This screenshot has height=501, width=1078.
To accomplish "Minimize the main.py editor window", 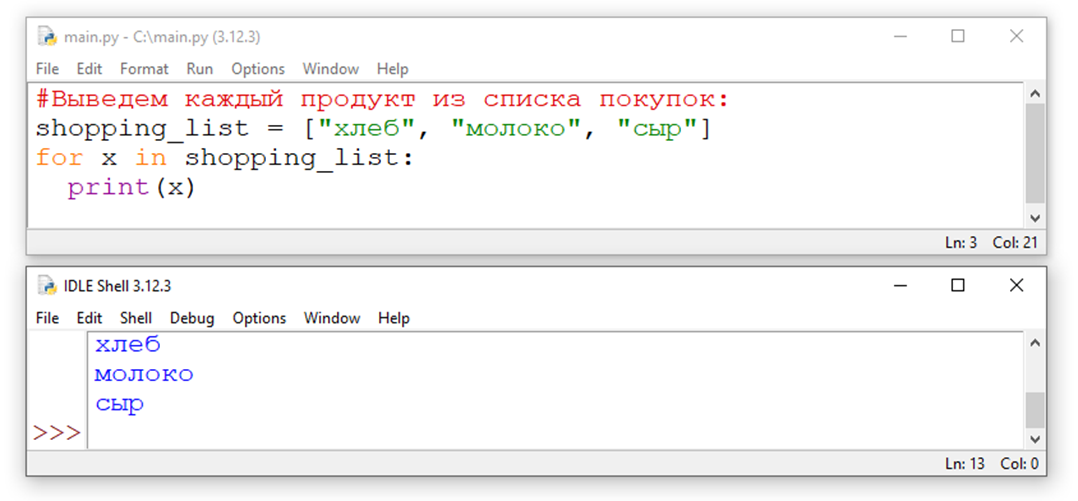I will (899, 36).
